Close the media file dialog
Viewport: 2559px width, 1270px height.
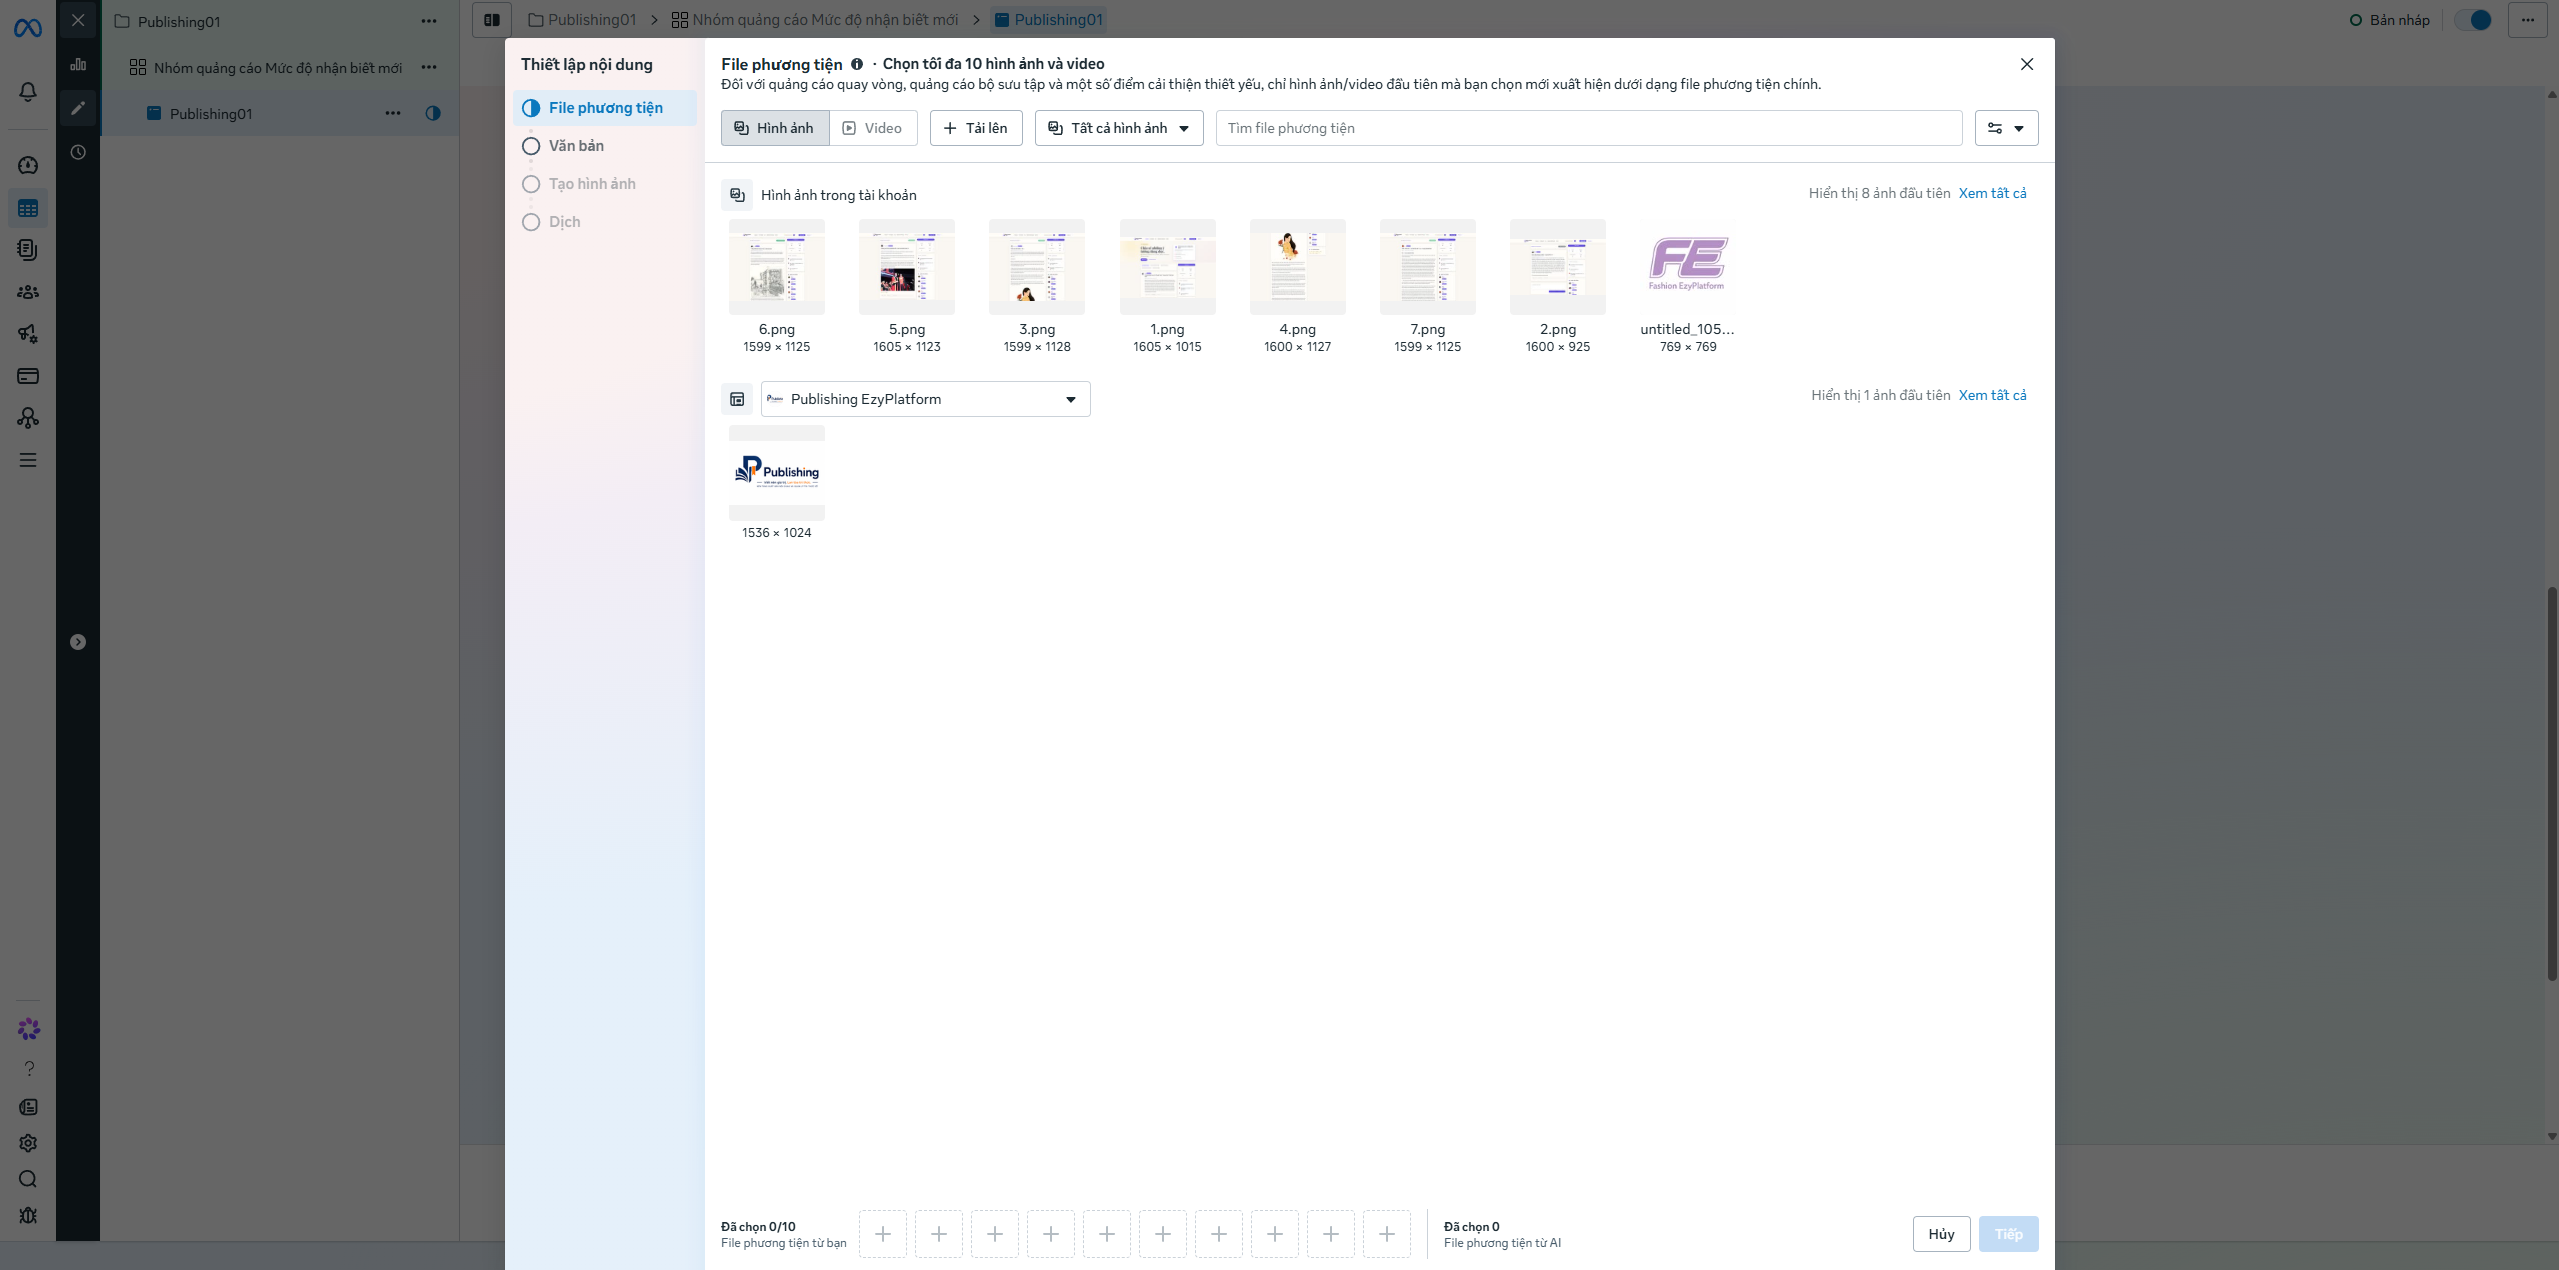click(x=2027, y=64)
